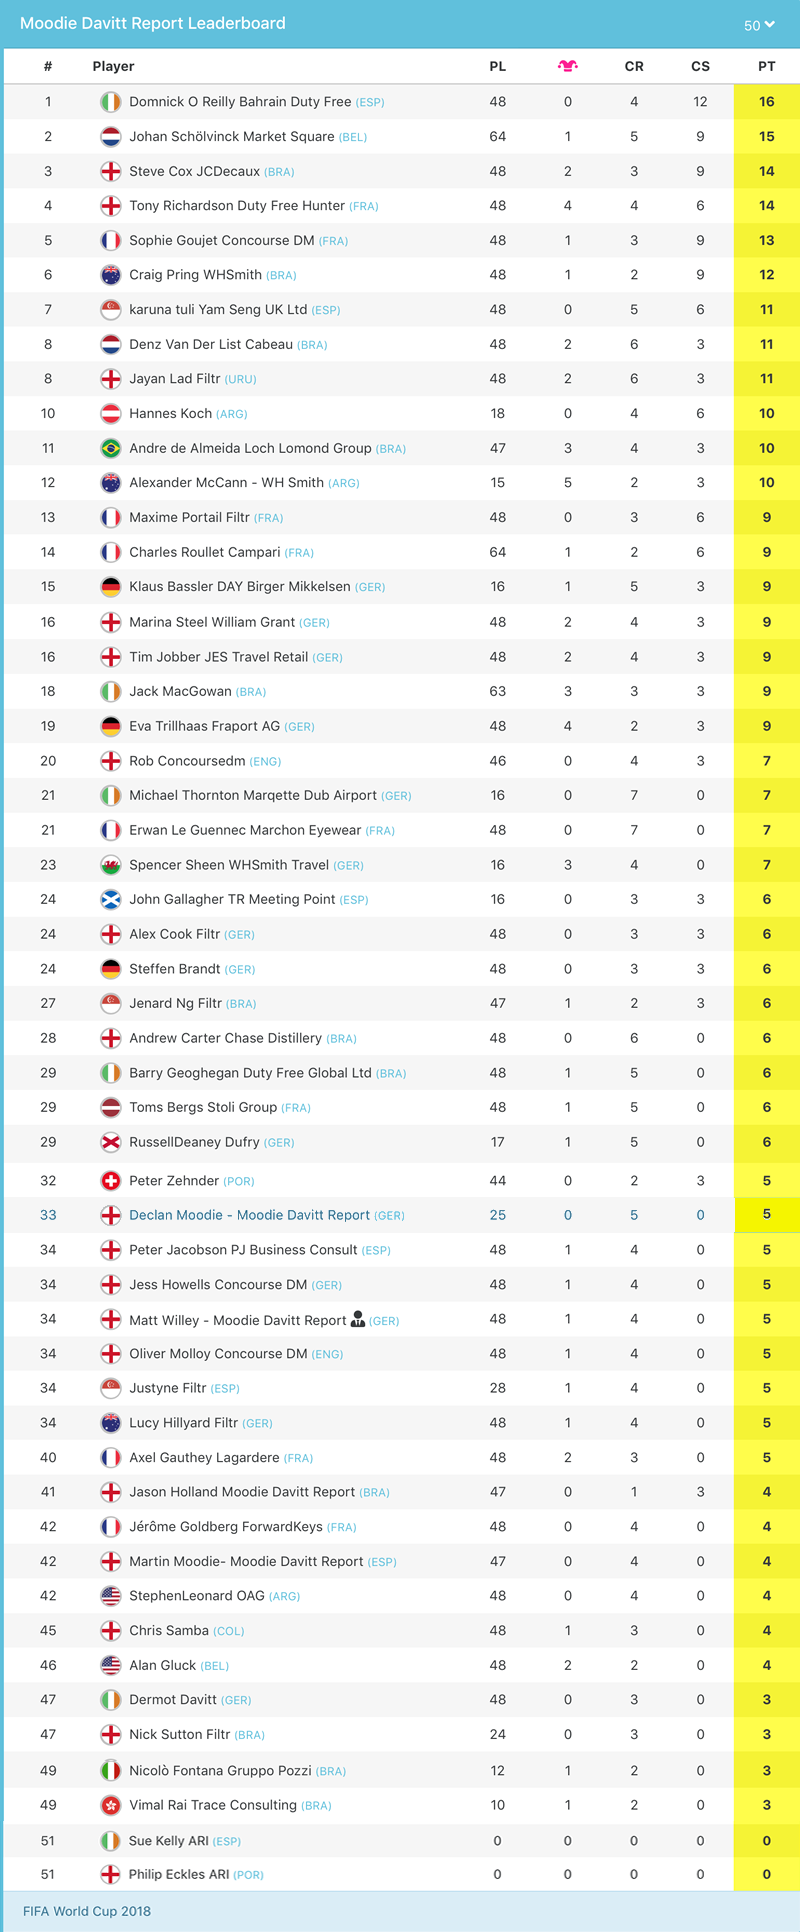Click highlighted 16 points cell for rank one
This screenshot has width=800, height=1932.
click(767, 102)
